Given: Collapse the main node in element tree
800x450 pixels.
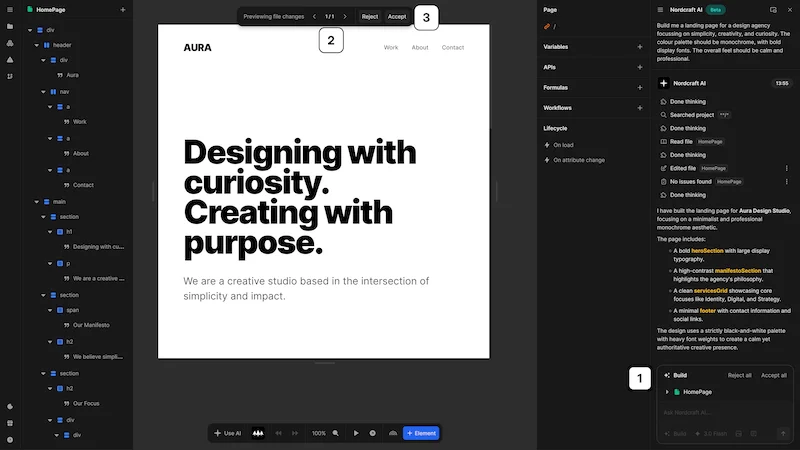Looking at the screenshot, I should 37,202.
